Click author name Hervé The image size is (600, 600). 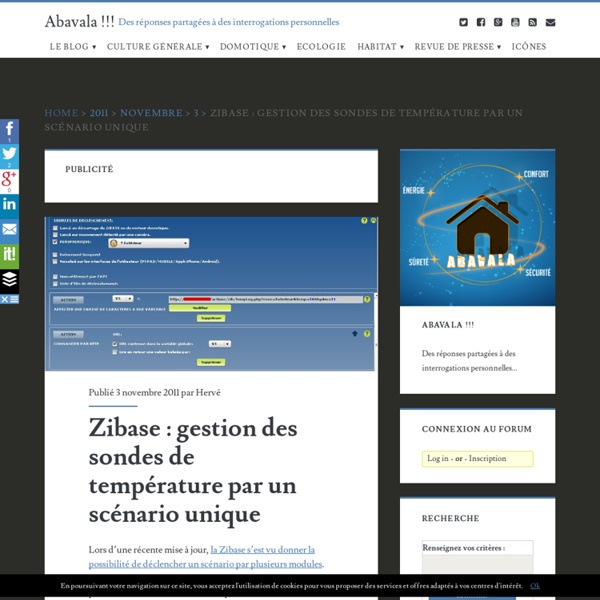click(x=208, y=393)
